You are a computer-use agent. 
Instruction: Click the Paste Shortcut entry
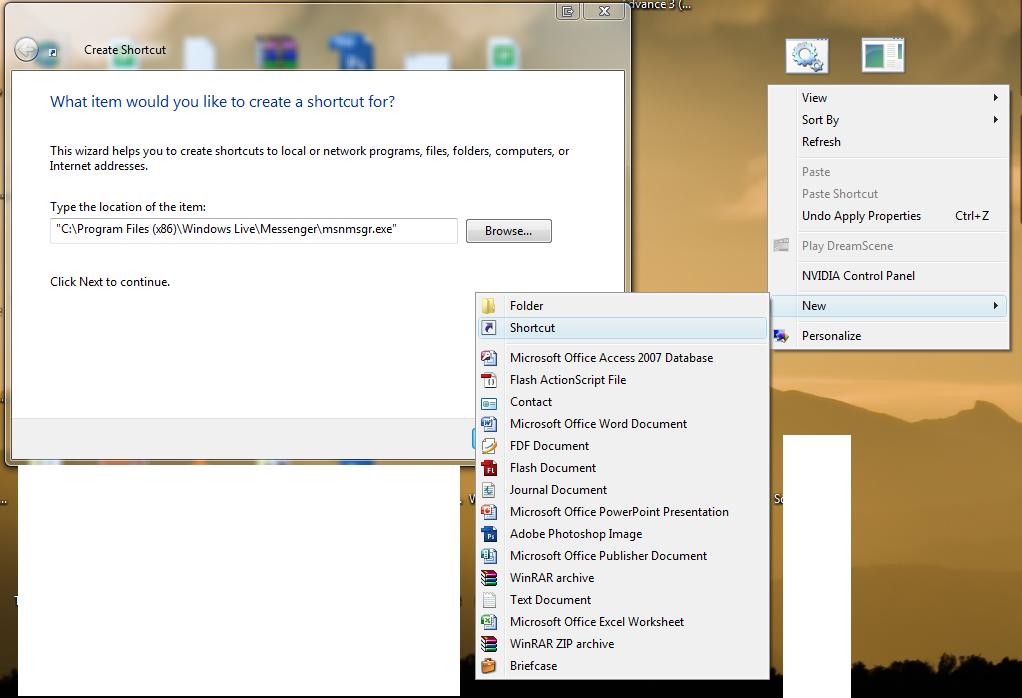pyautogui.click(x=889, y=194)
